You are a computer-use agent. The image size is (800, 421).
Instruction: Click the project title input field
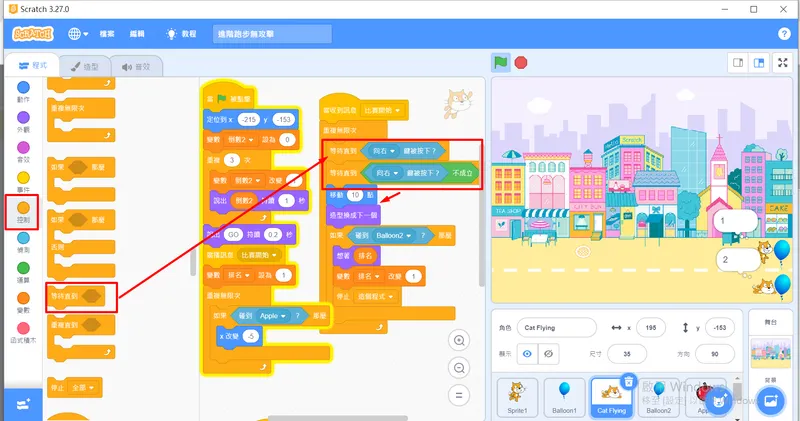click(272, 34)
